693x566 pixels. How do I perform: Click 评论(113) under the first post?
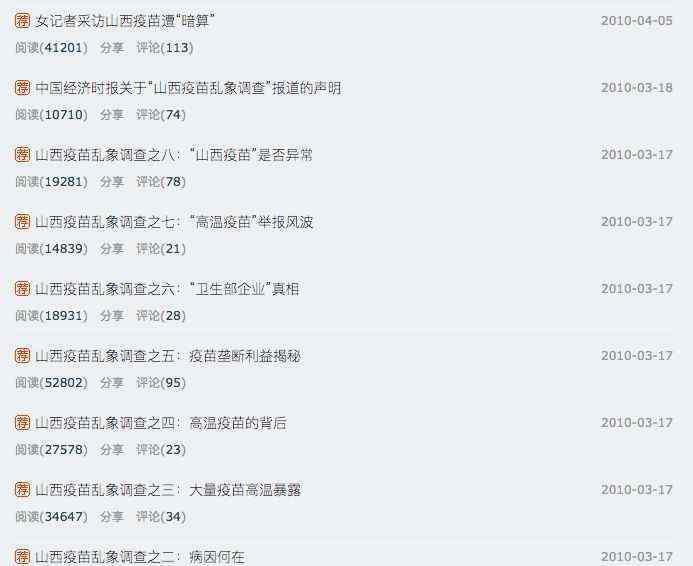pyautogui.click(x=165, y=48)
